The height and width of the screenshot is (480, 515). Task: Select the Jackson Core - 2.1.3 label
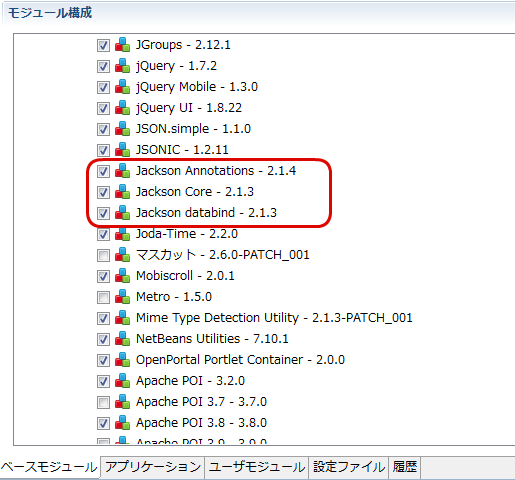pos(195,192)
